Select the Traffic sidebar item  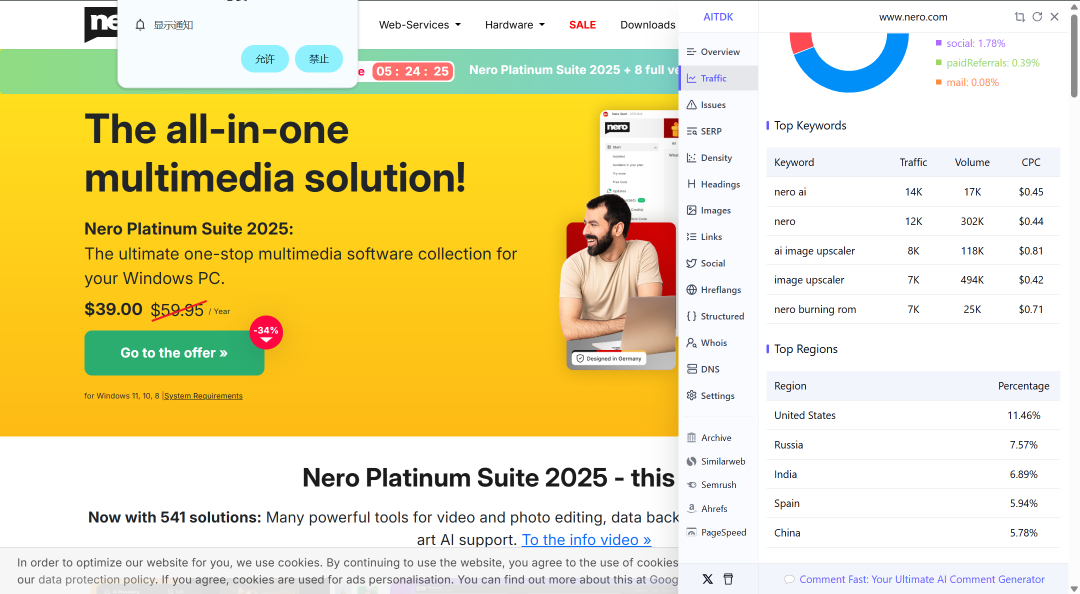(x=718, y=79)
